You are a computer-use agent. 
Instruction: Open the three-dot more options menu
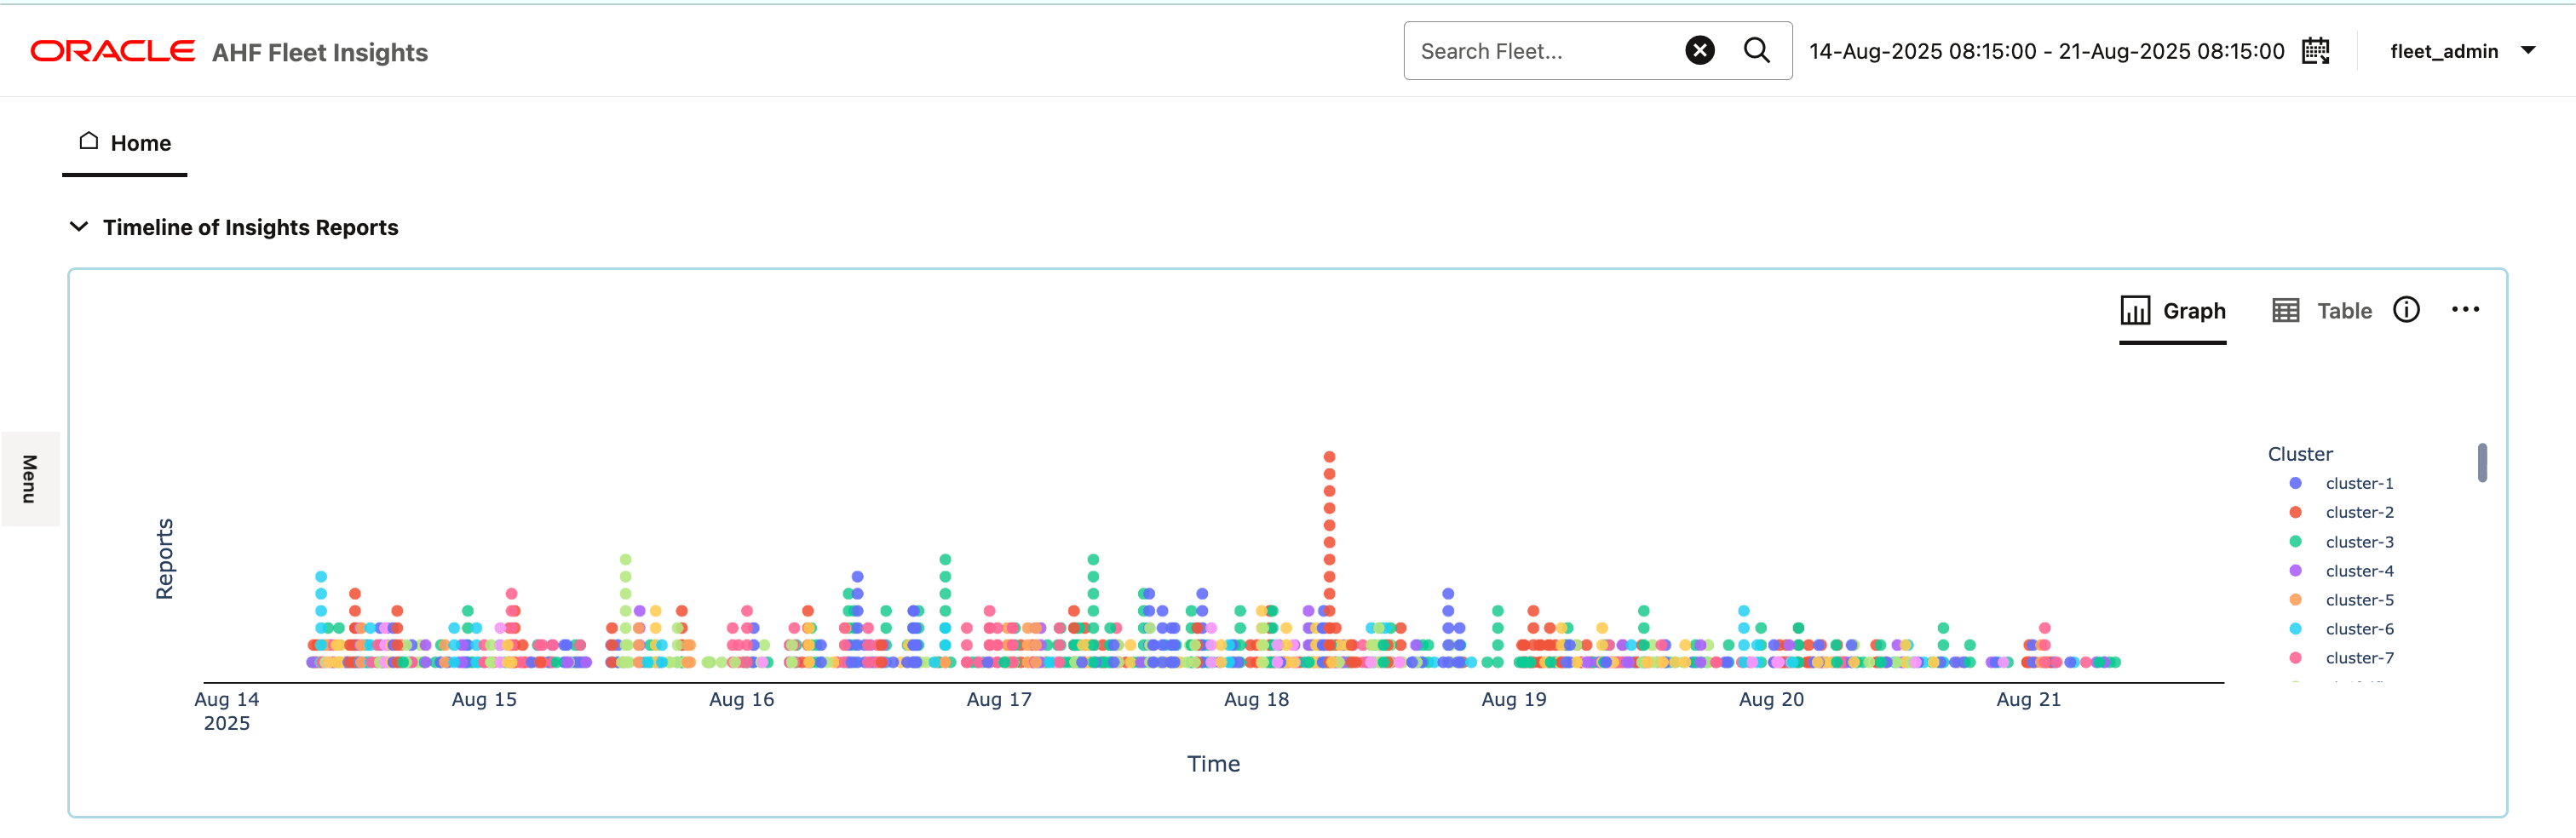(2465, 310)
